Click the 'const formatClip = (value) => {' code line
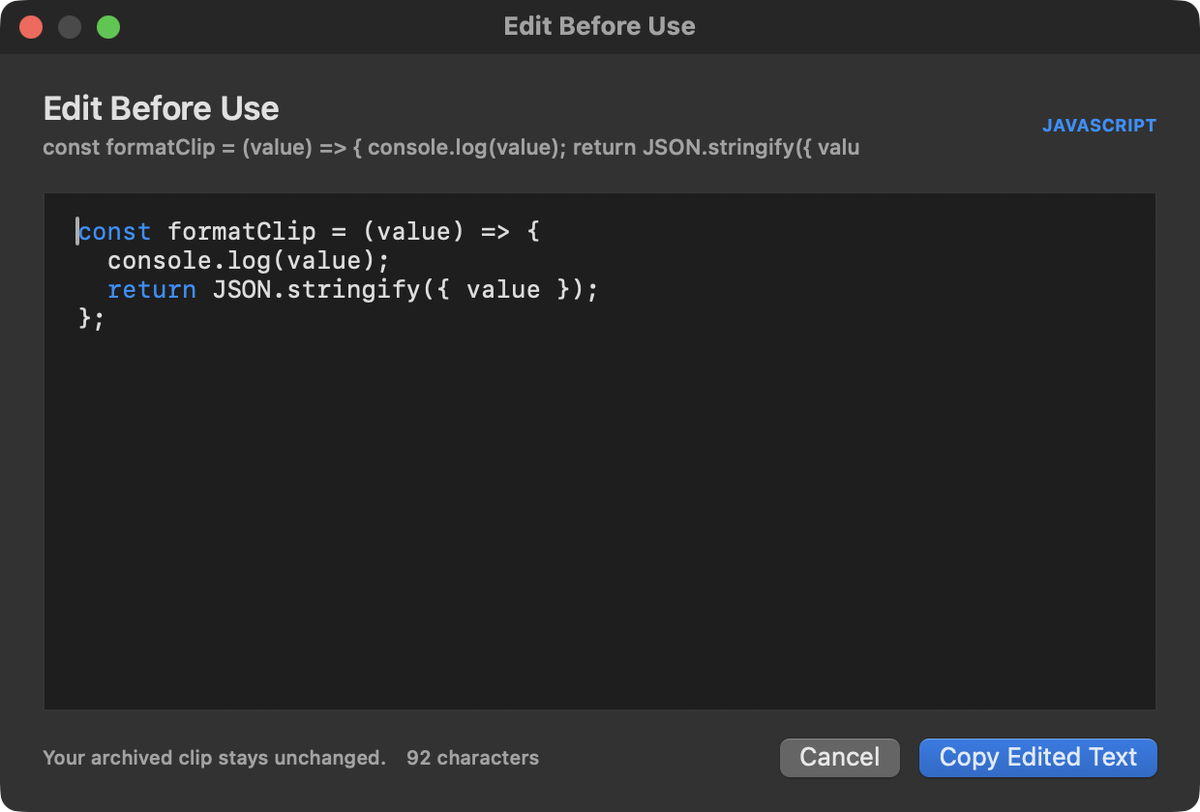1200x812 pixels. tap(309, 232)
